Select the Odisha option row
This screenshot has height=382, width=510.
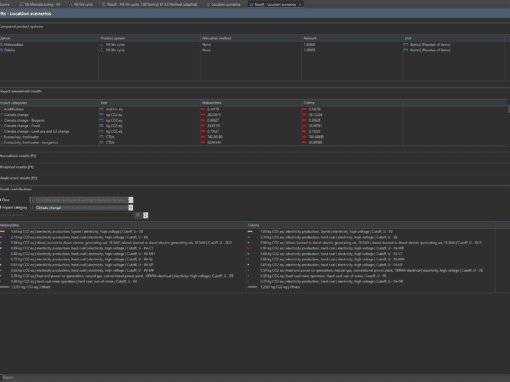tap(252, 50)
